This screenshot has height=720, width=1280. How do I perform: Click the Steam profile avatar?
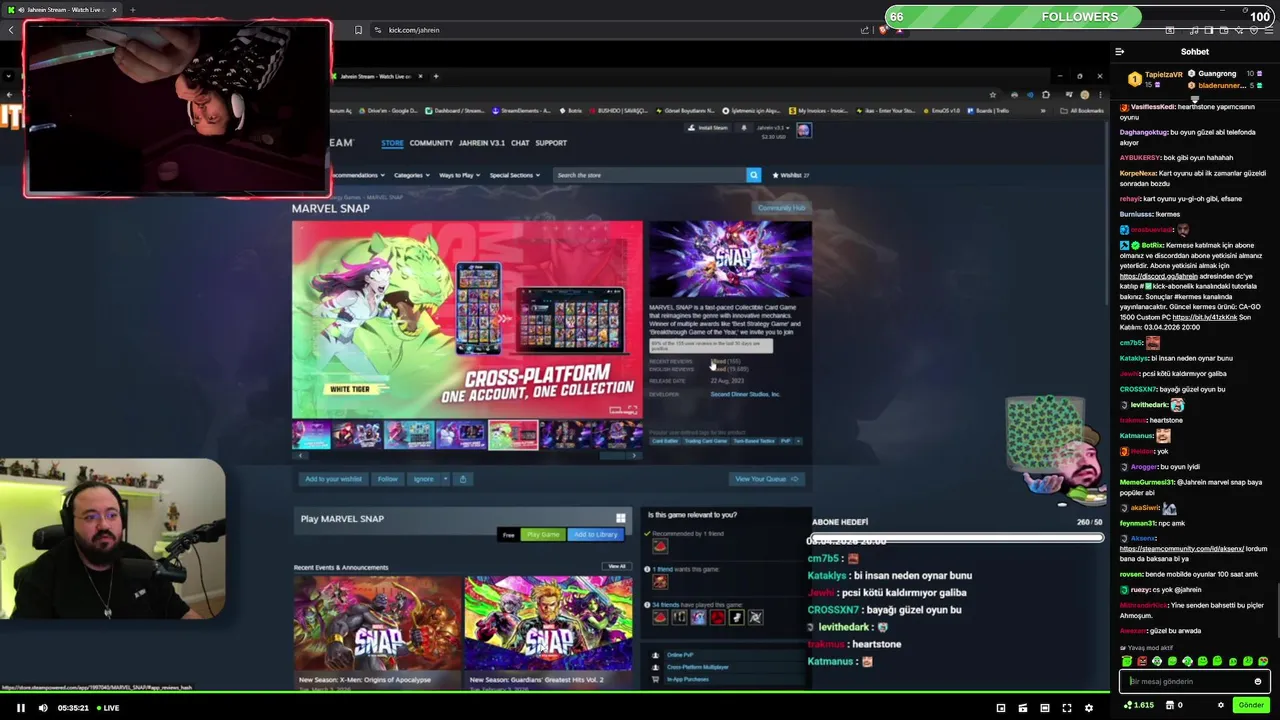804,130
